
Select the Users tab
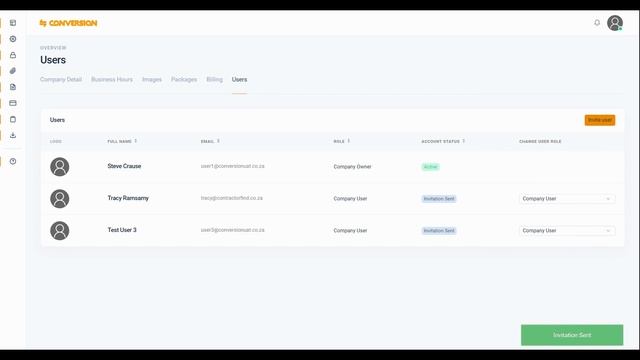pyautogui.click(x=239, y=80)
